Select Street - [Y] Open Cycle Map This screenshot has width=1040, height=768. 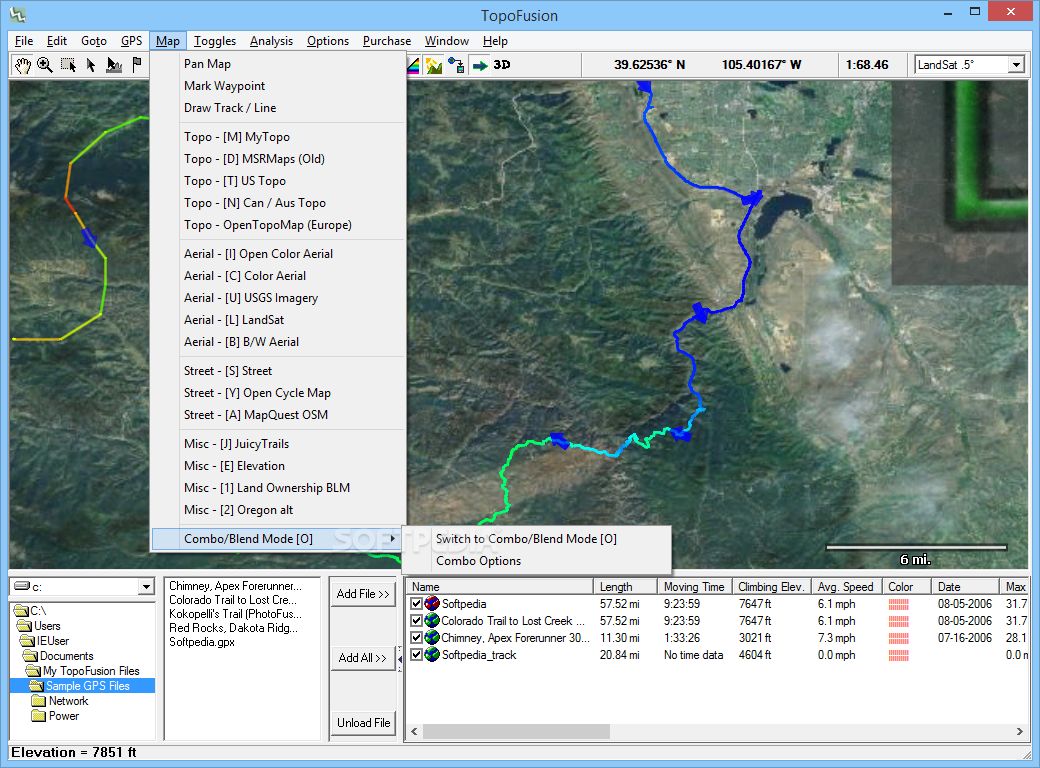257,393
